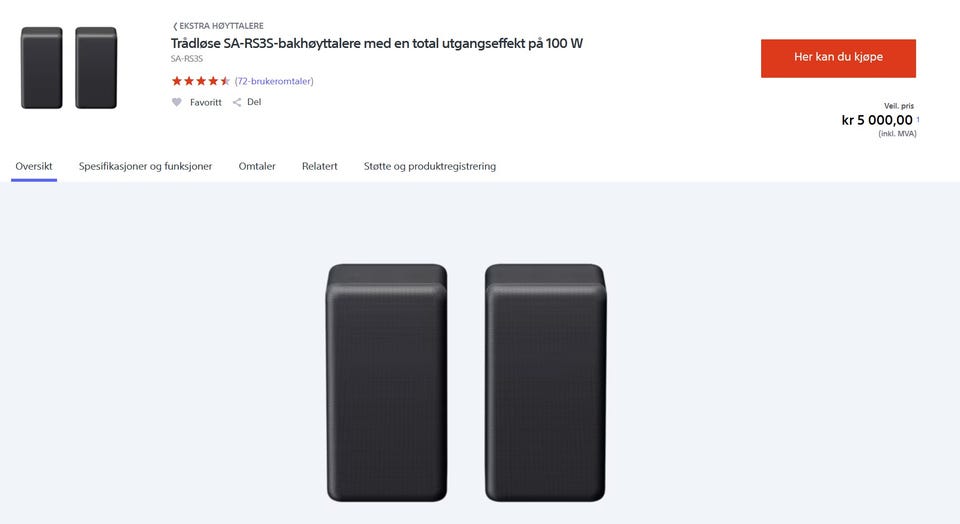
Task: Click the small speaker thumbnail in the header
Action: click(x=69, y=68)
